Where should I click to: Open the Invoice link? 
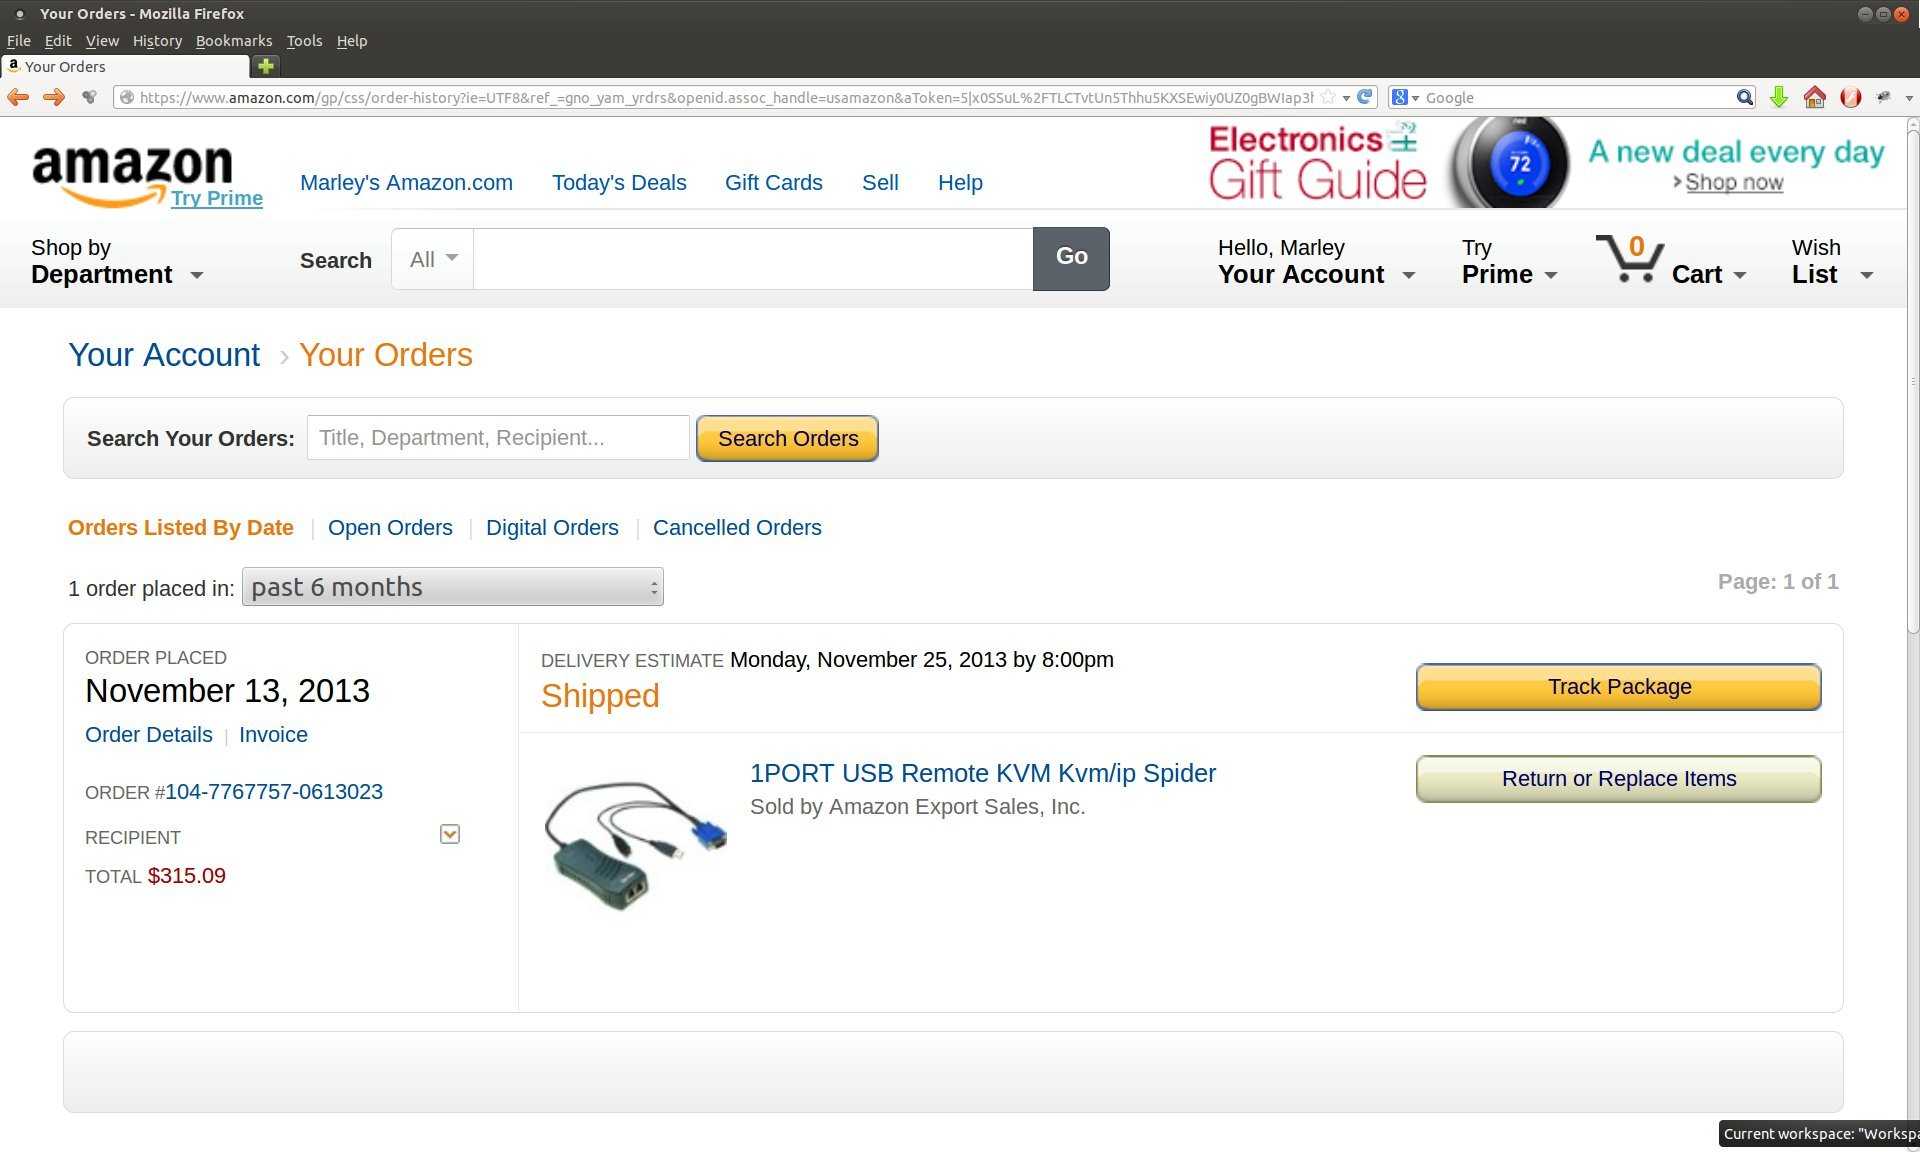point(273,735)
